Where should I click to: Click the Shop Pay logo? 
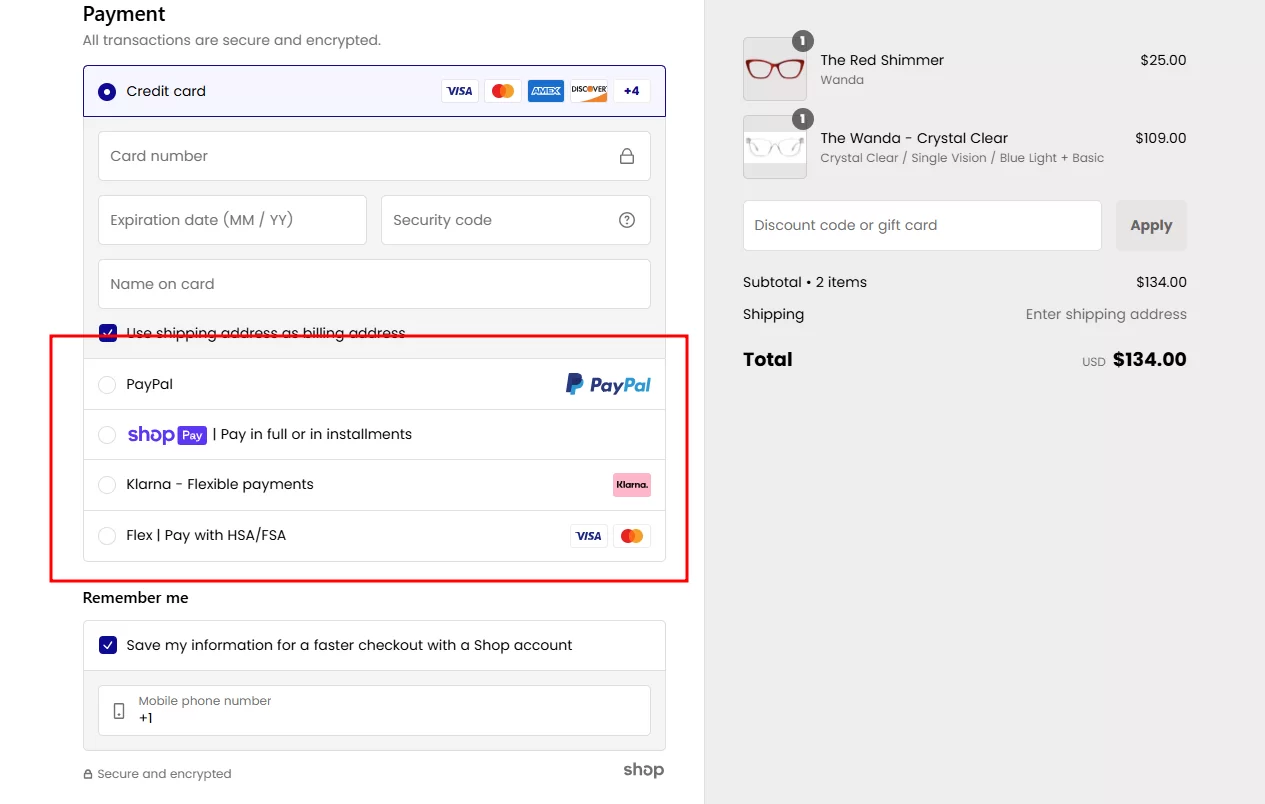[166, 434]
